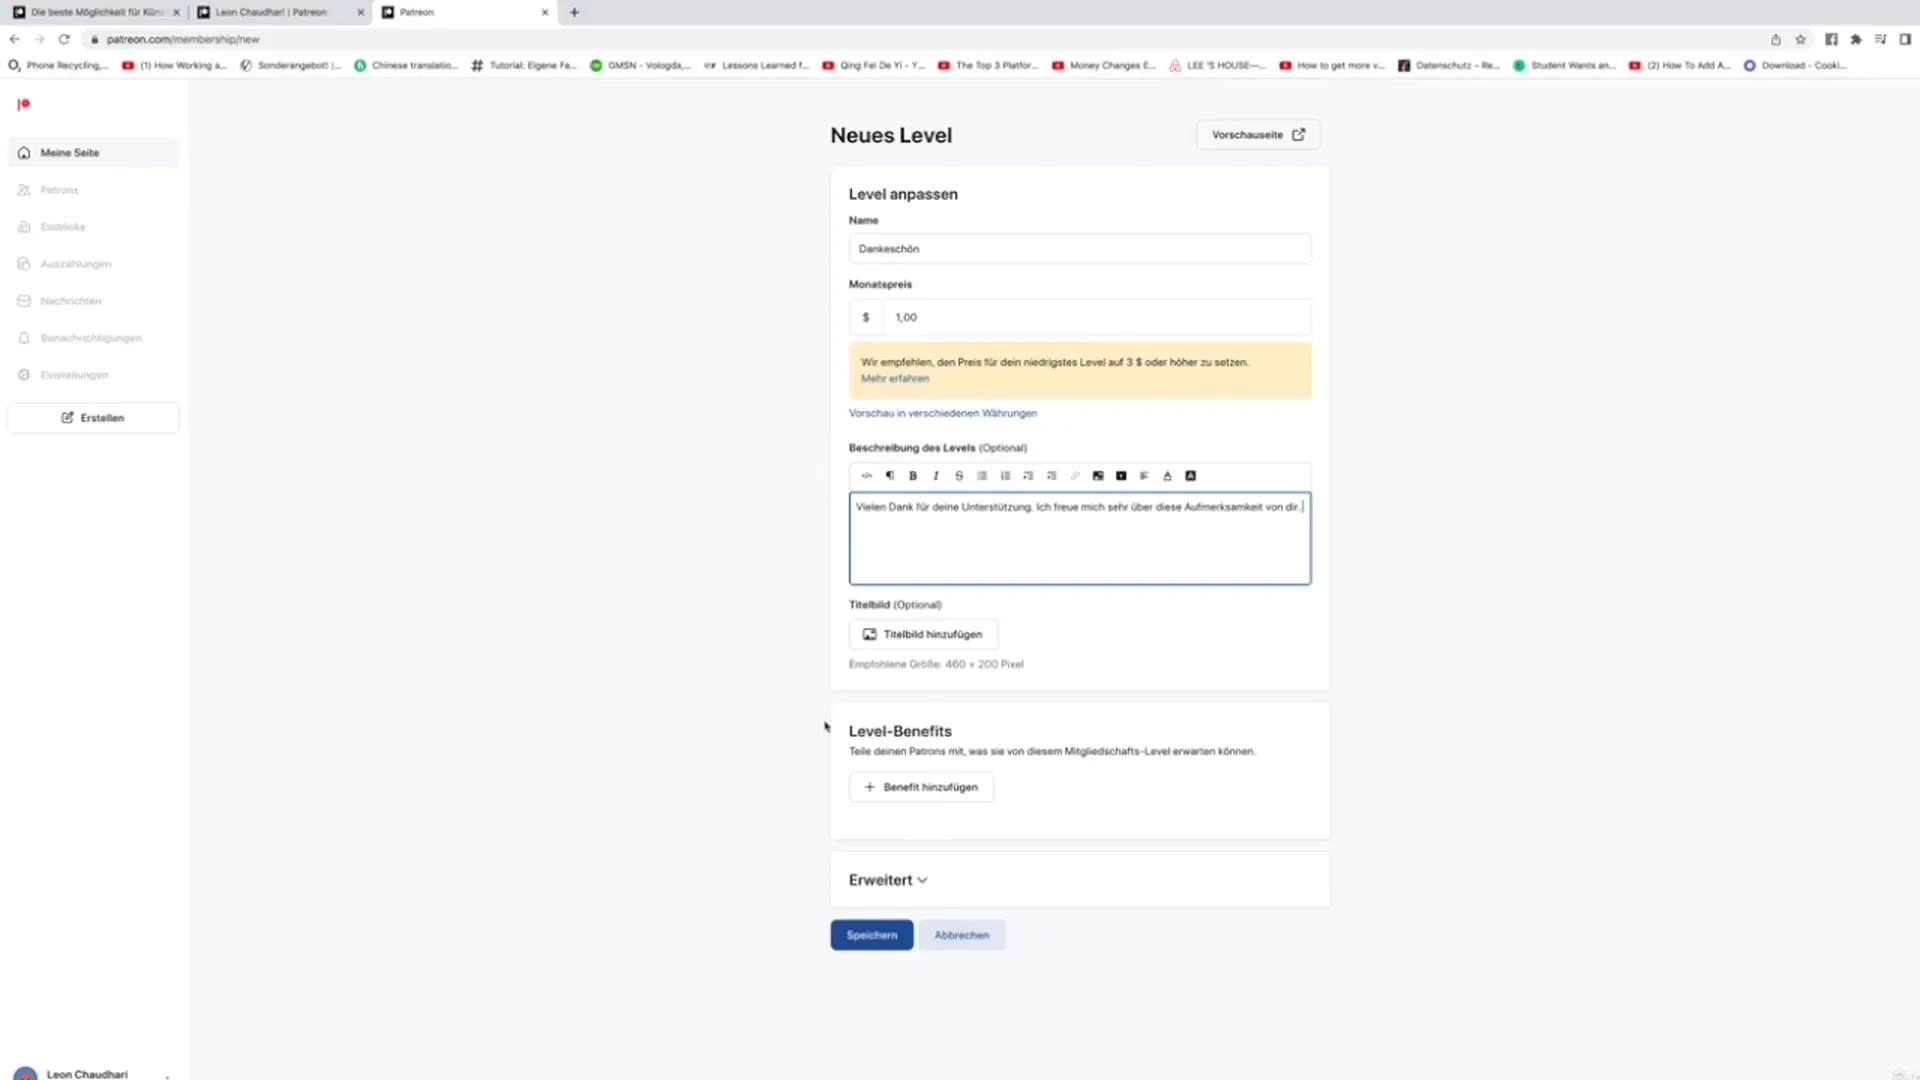This screenshot has width=1920, height=1080.
Task: Click Benefit hinzufügen to add benefit
Action: 920,786
